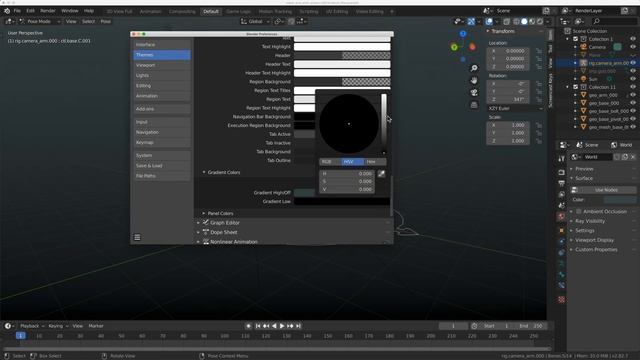Jump to the end frame button
640x360 pixels.
298,326
